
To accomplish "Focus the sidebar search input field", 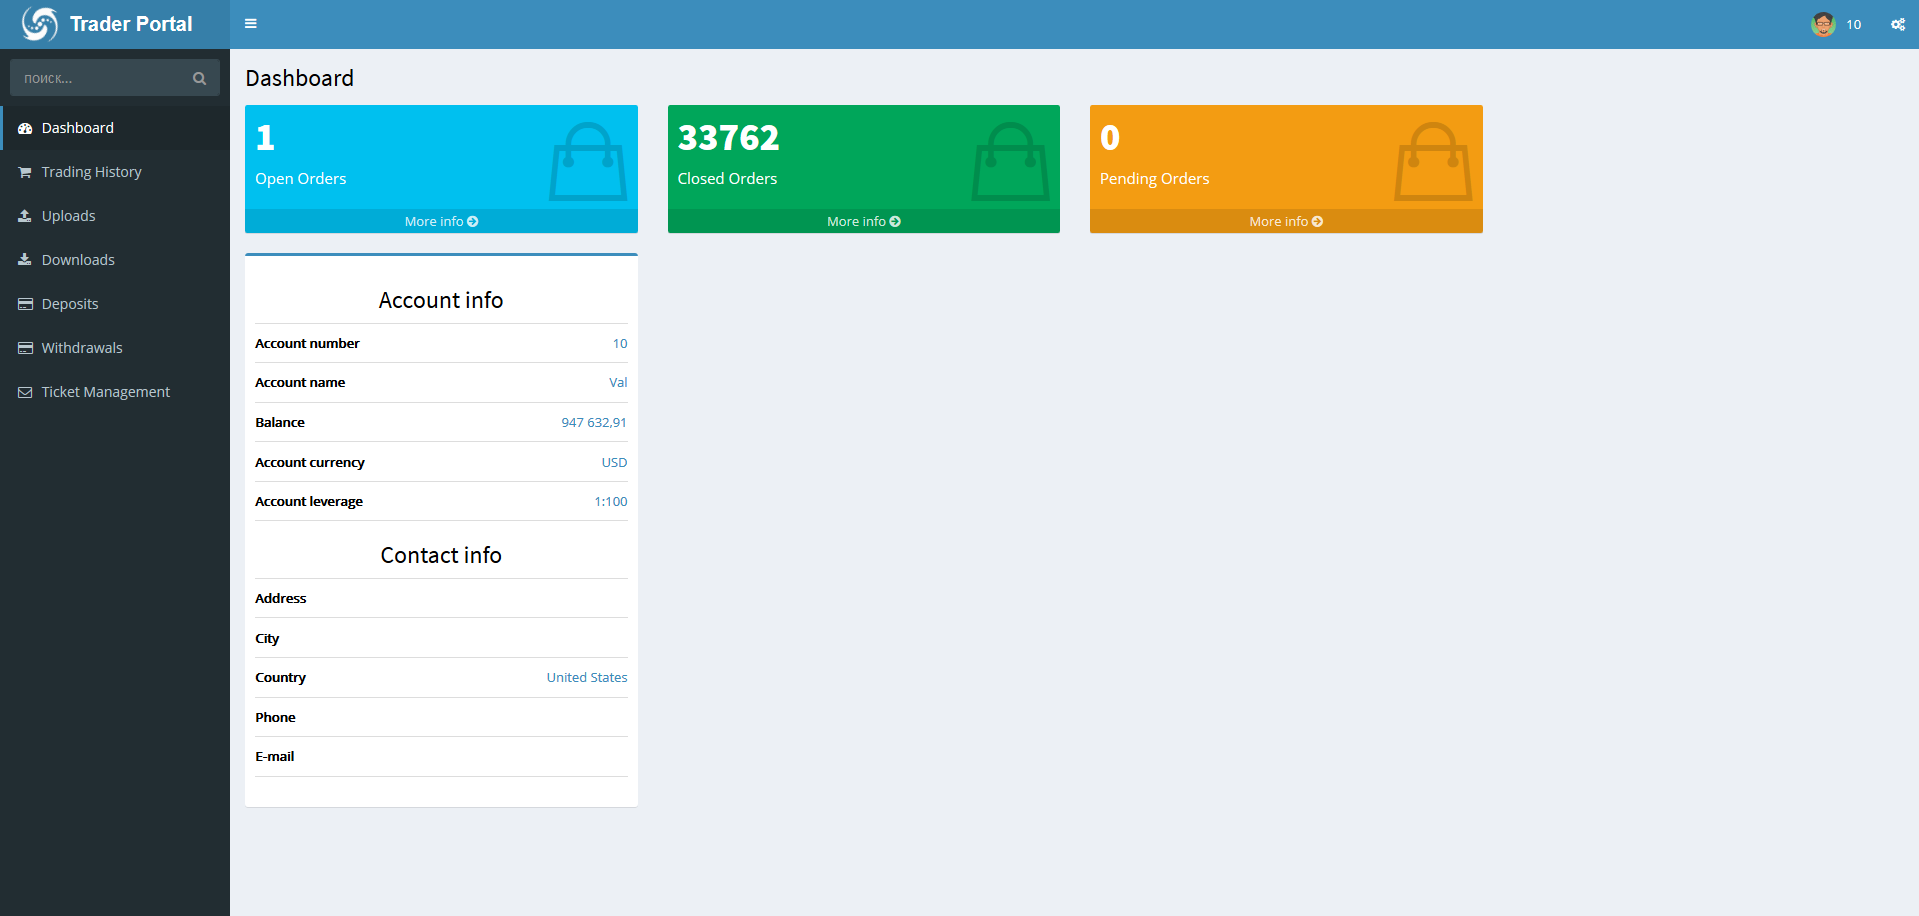I will [x=100, y=78].
